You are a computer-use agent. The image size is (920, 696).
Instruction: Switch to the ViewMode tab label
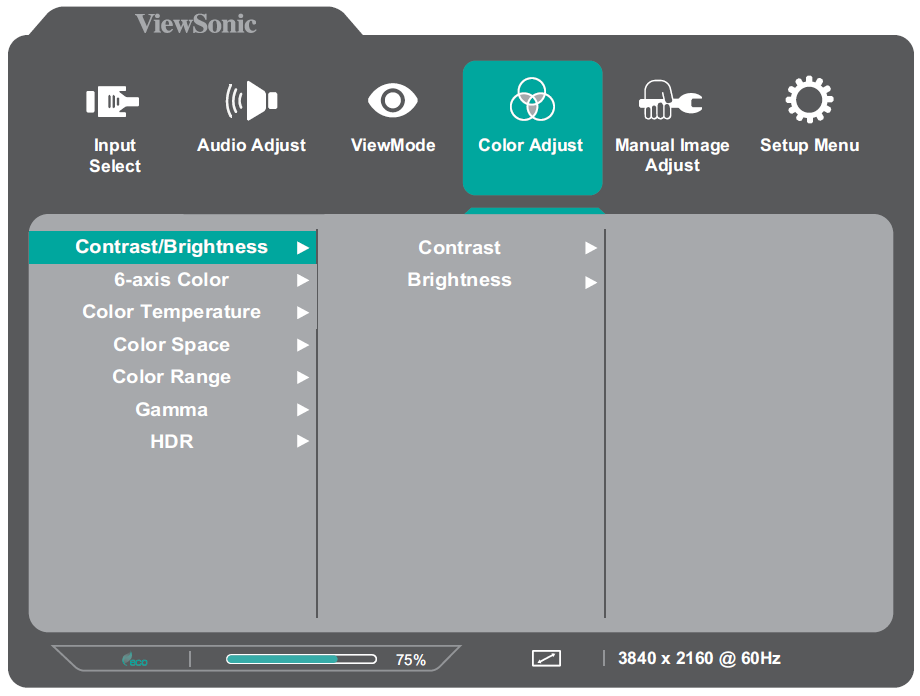393,146
